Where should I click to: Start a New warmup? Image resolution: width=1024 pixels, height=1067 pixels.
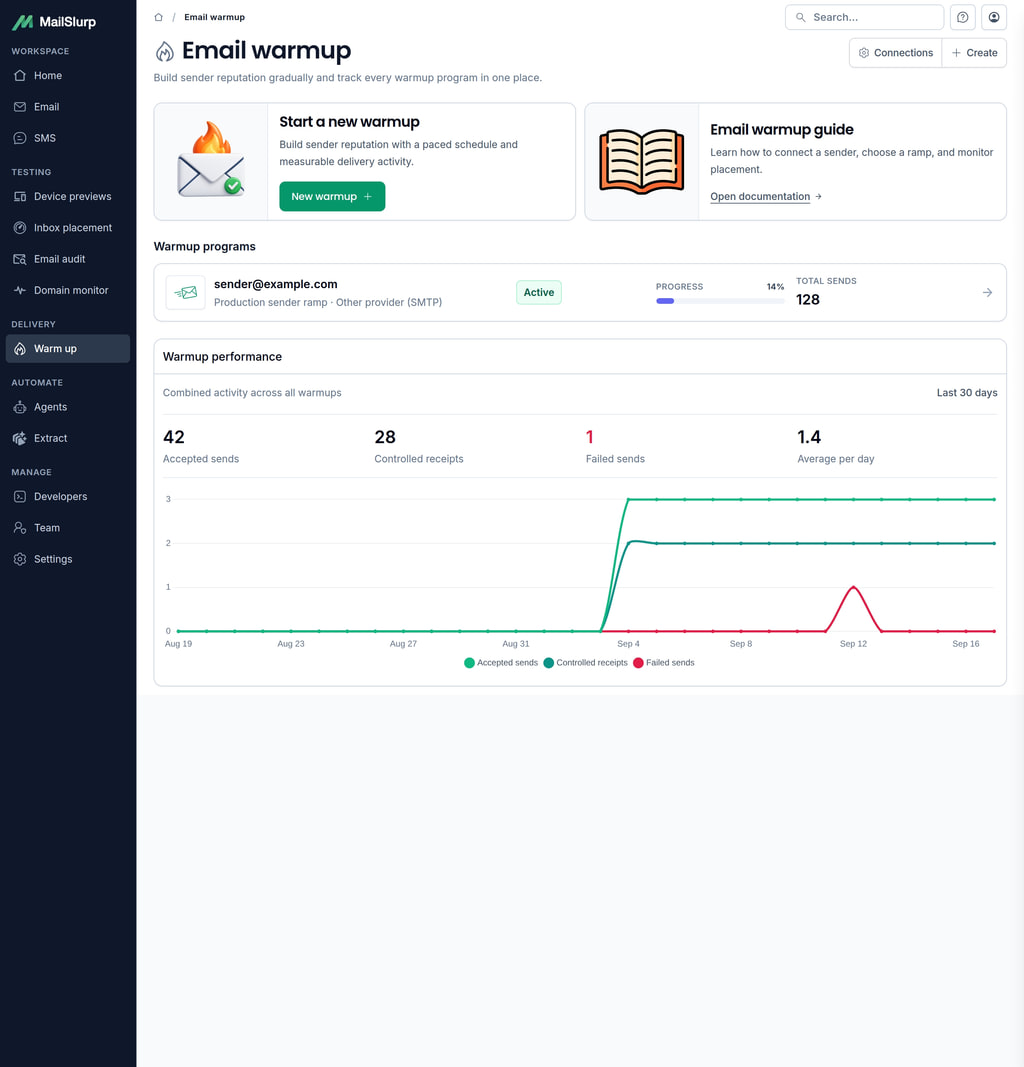point(332,197)
